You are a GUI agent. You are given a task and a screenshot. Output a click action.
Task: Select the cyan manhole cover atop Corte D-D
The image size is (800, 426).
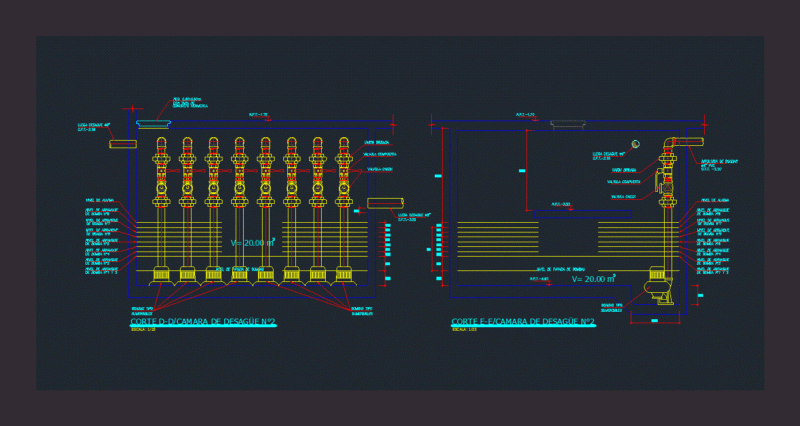click(x=153, y=124)
